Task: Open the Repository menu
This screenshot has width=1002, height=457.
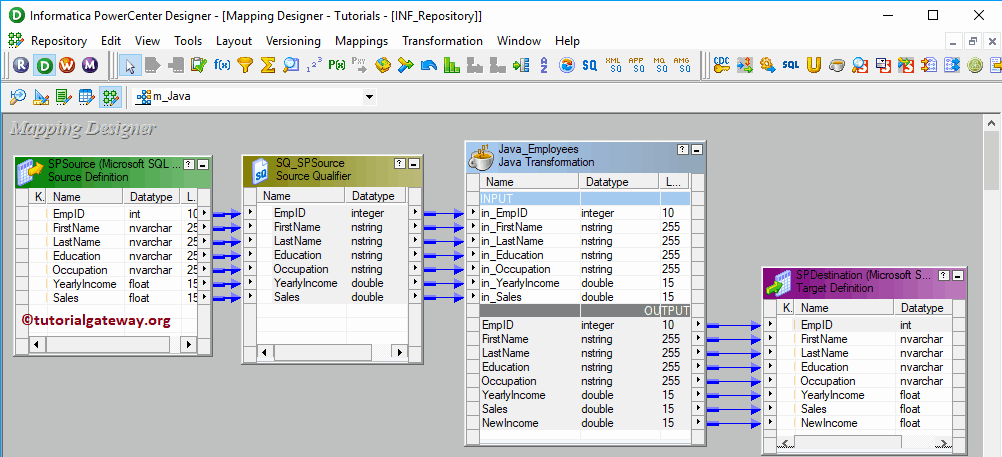Action: [59, 41]
